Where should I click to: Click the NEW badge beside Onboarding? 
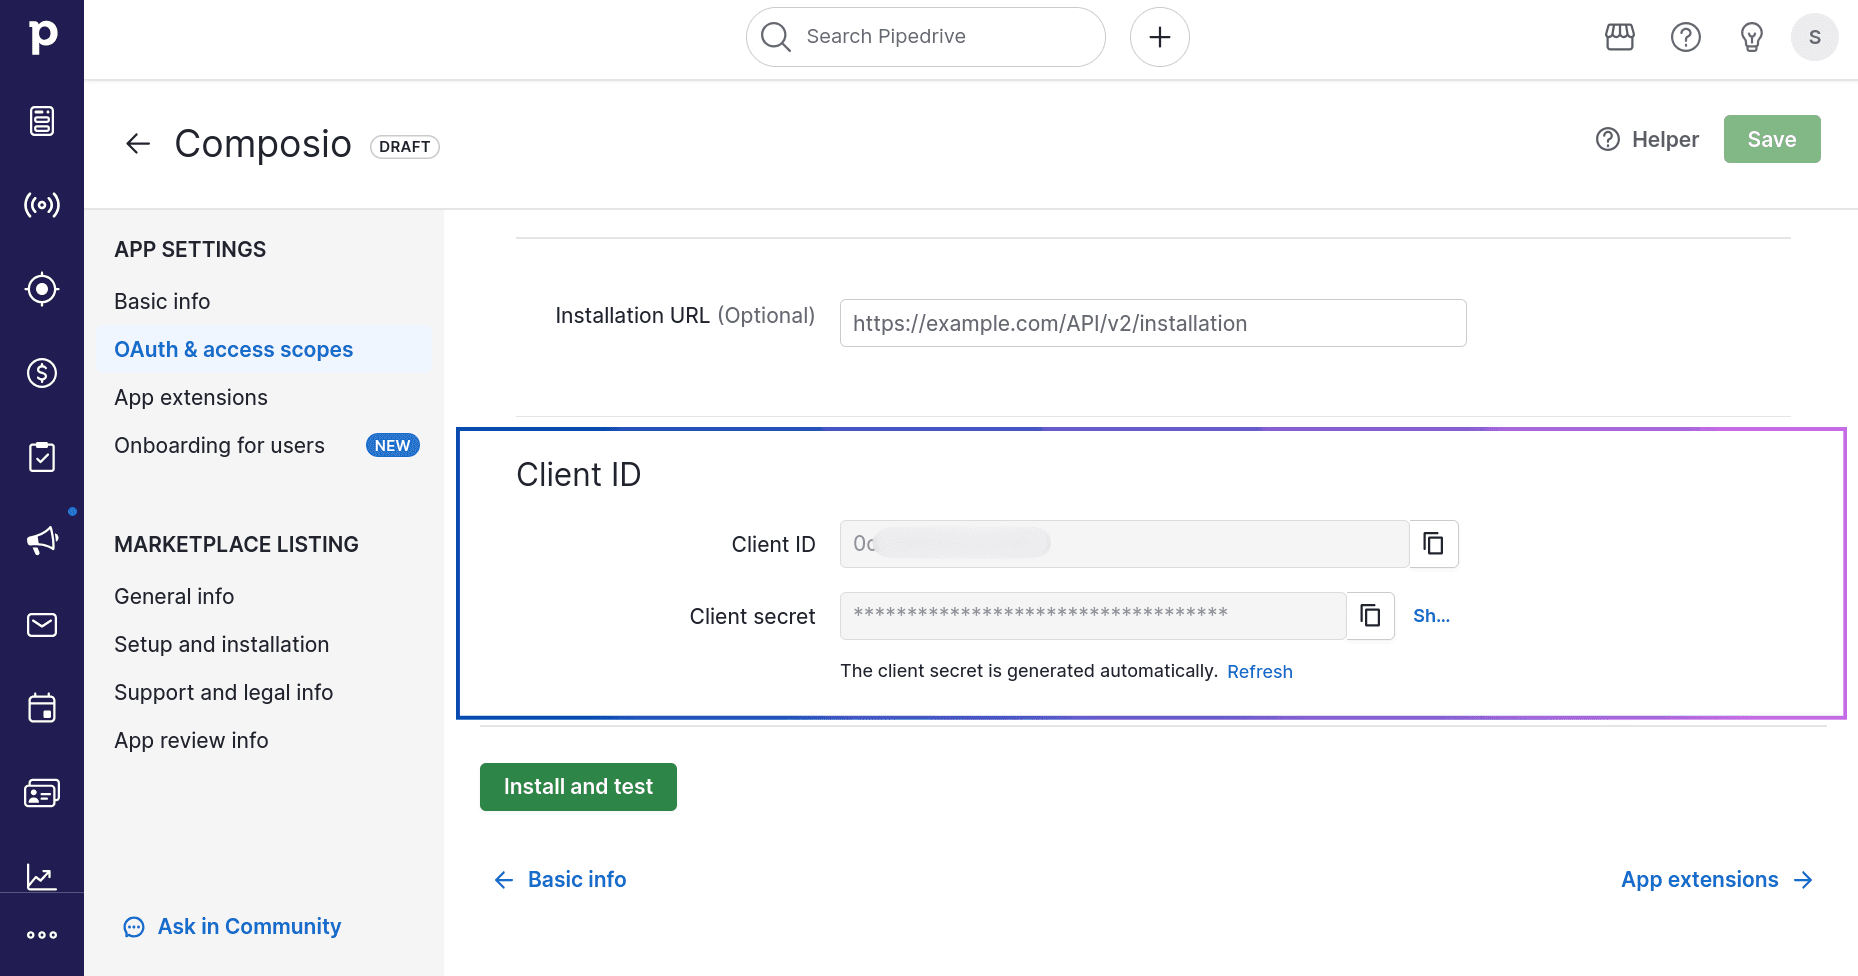[393, 446]
